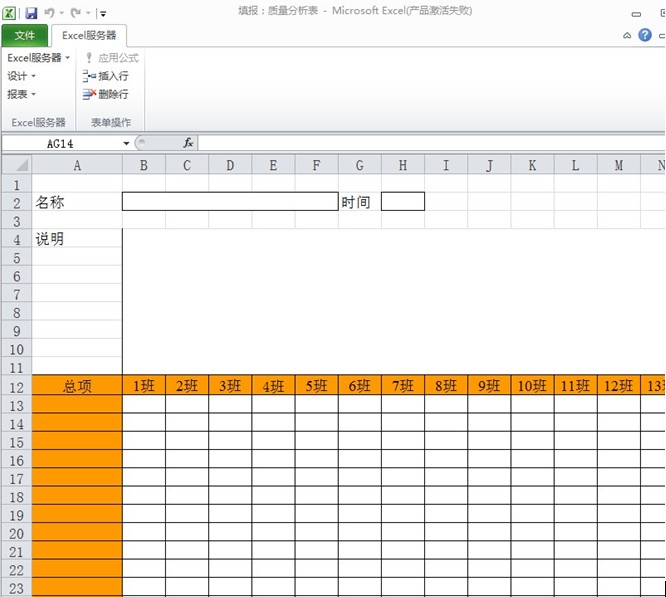Open the Excel help question mark icon
666x597 pixels.
pyautogui.click(x=645, y=35)
